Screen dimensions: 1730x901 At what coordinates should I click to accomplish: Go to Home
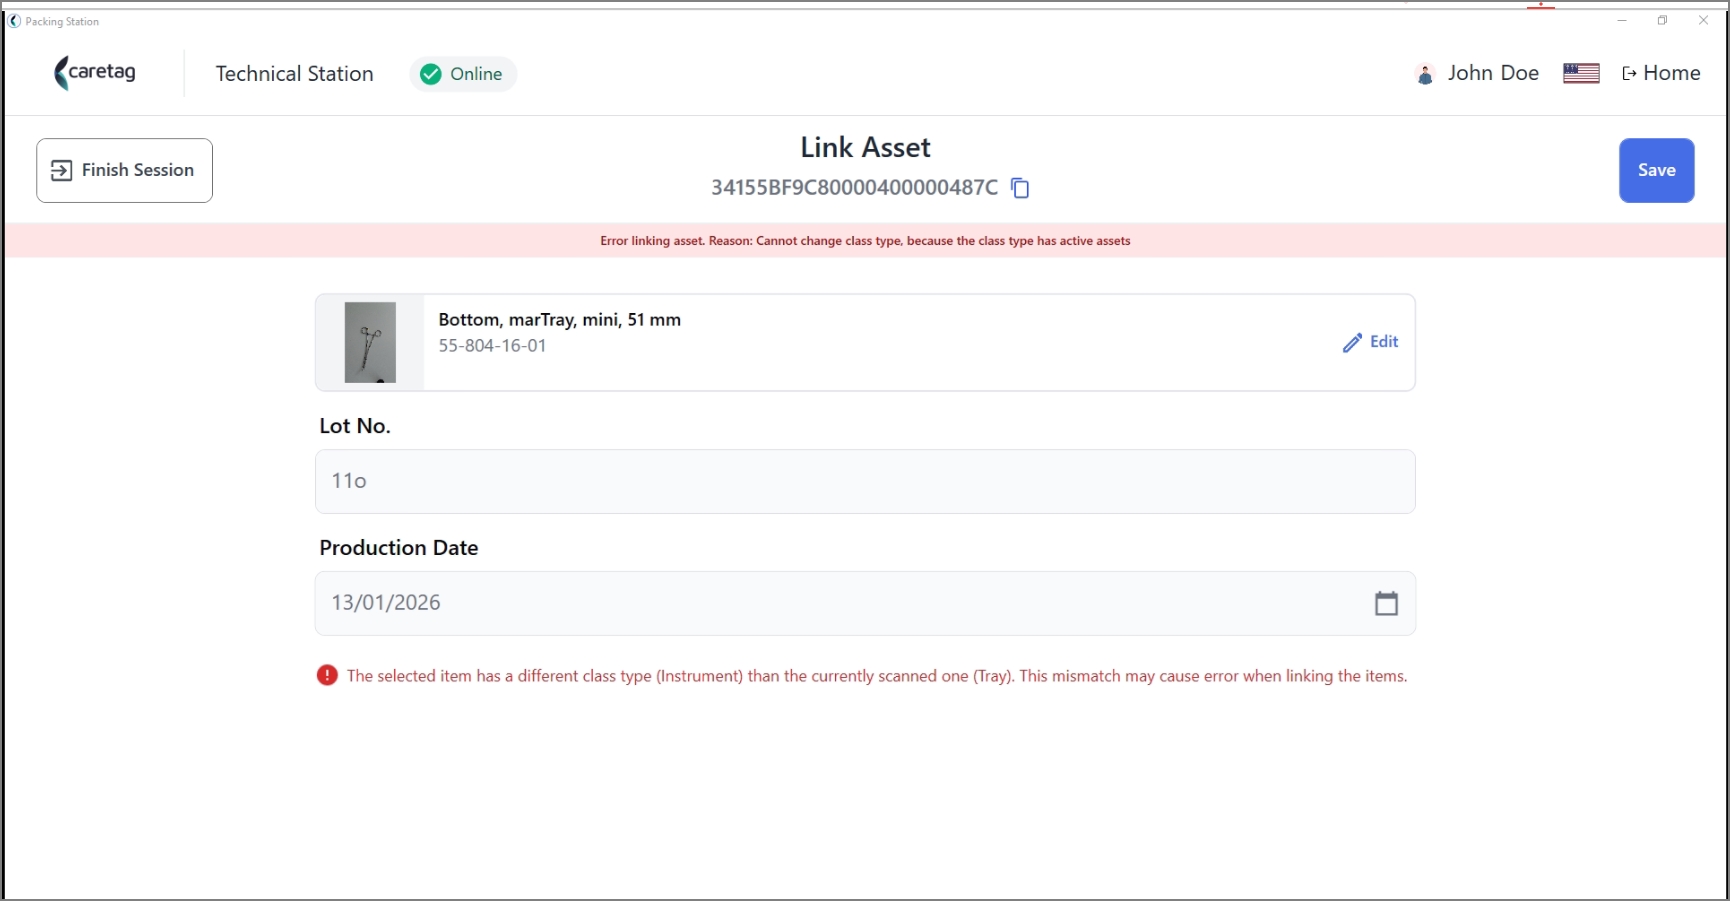[1661, 73]
